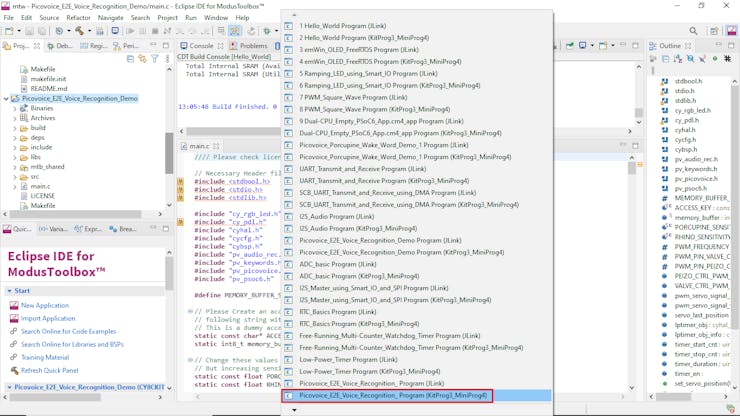Collapse the Picovoice_E2E_Voice_Recognition_Demo project node
The width and height of the screenshot is (740, 416).
(7, 99)
